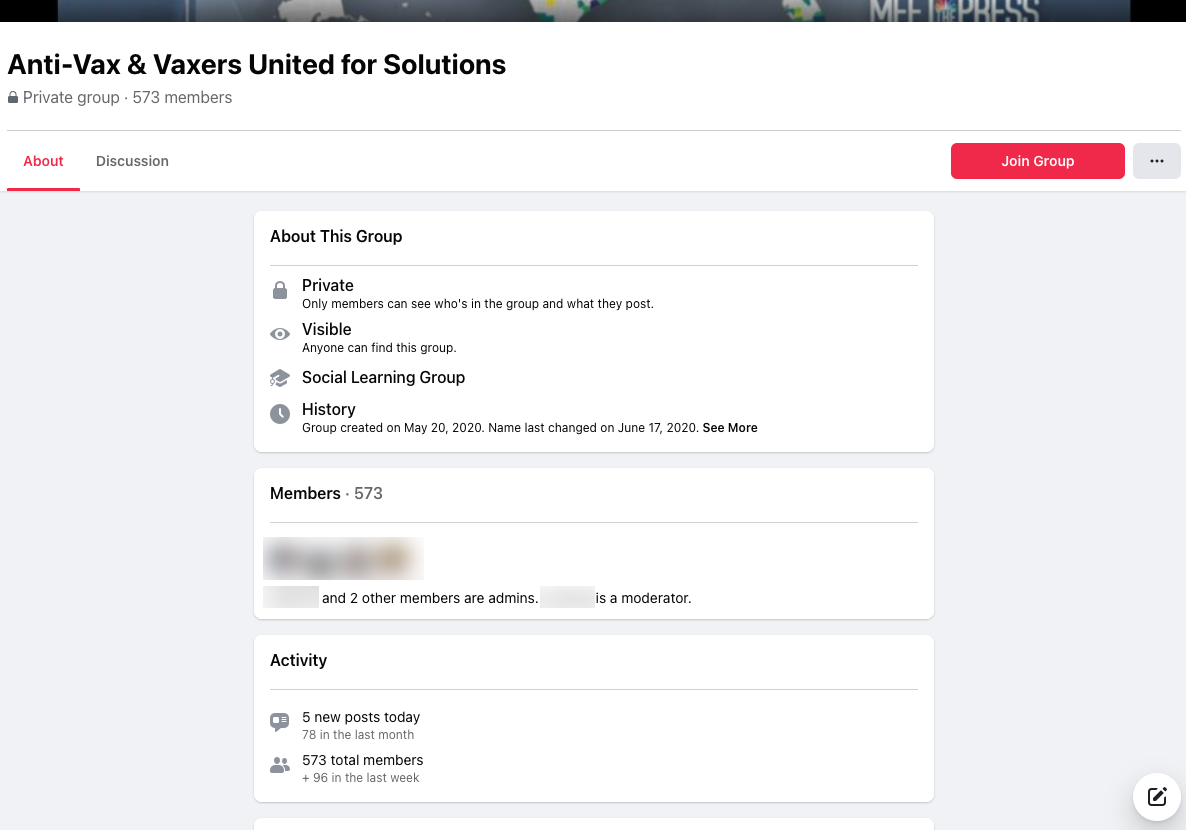Click the lock icon beside Private group

coord(13,98)
